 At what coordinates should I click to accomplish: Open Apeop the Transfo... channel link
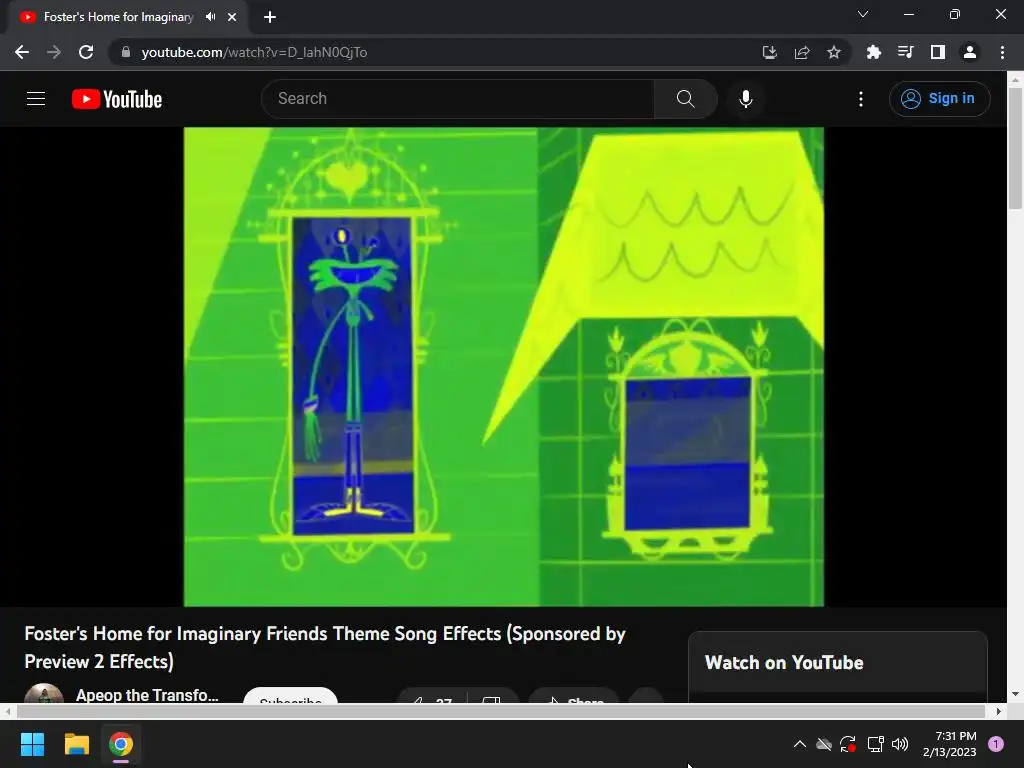click(x=147, y=695)
